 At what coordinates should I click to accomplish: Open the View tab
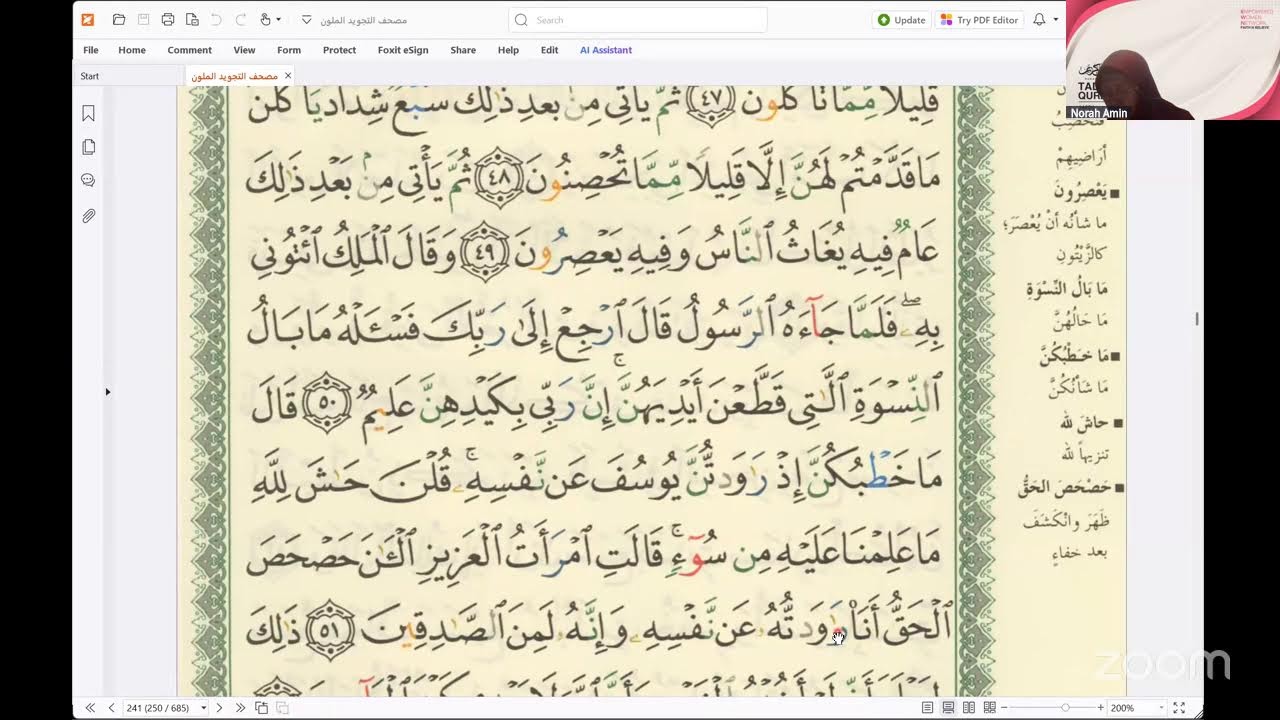click(244, 50)
